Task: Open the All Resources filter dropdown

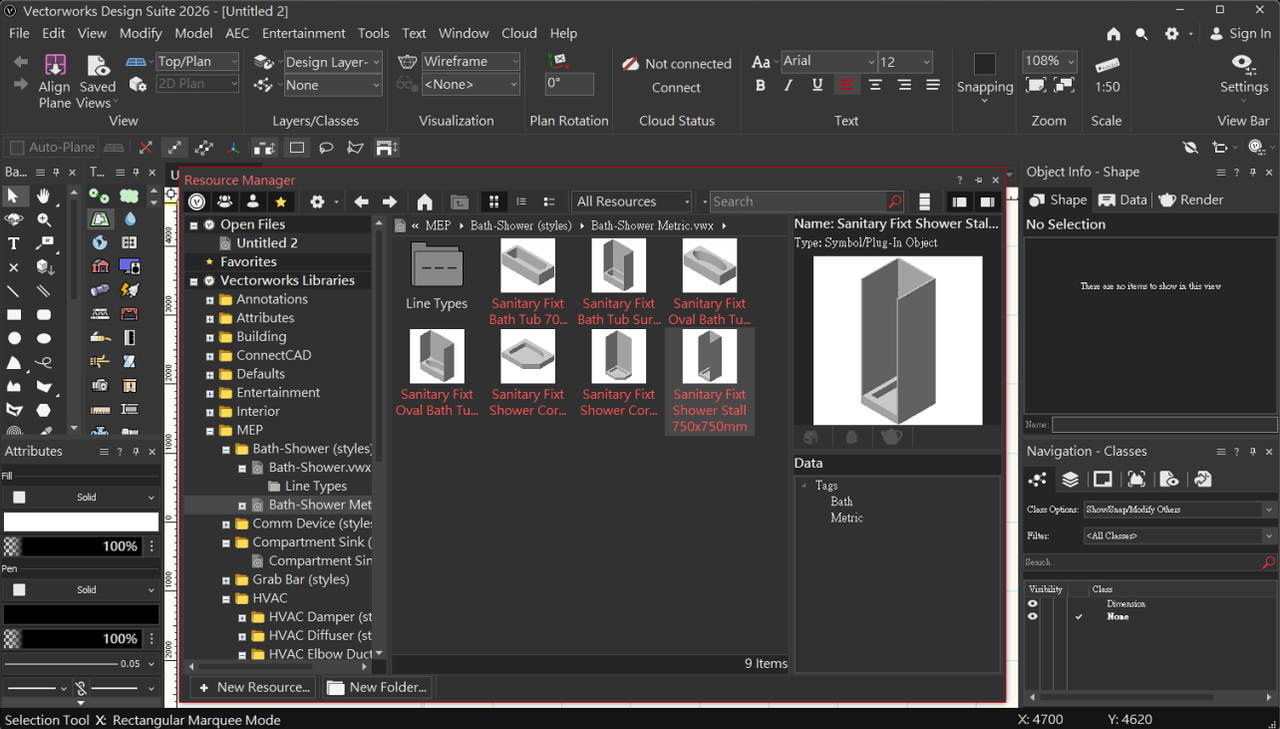Action: [x=631, y=202]
